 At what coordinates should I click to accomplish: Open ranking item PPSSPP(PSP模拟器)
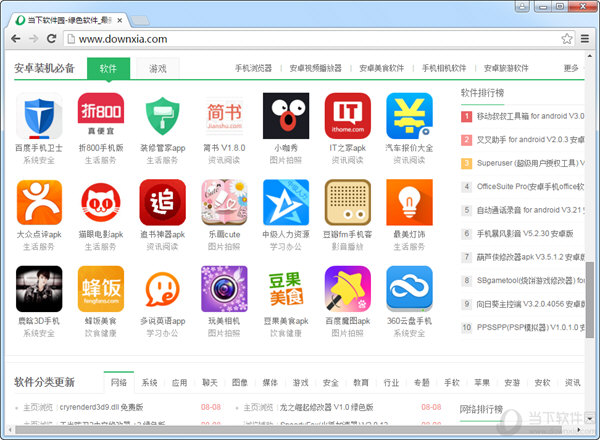coord(530,328)
